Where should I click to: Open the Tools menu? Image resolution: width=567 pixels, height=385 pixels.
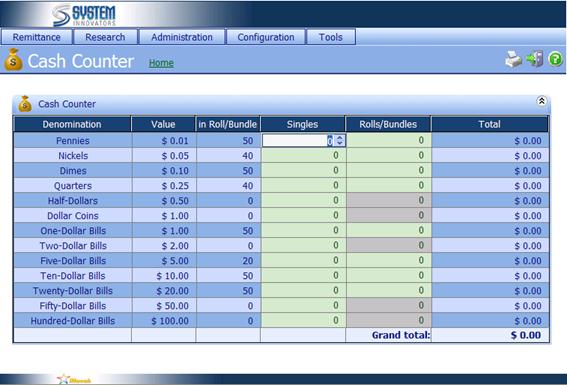tap(331, 37)
